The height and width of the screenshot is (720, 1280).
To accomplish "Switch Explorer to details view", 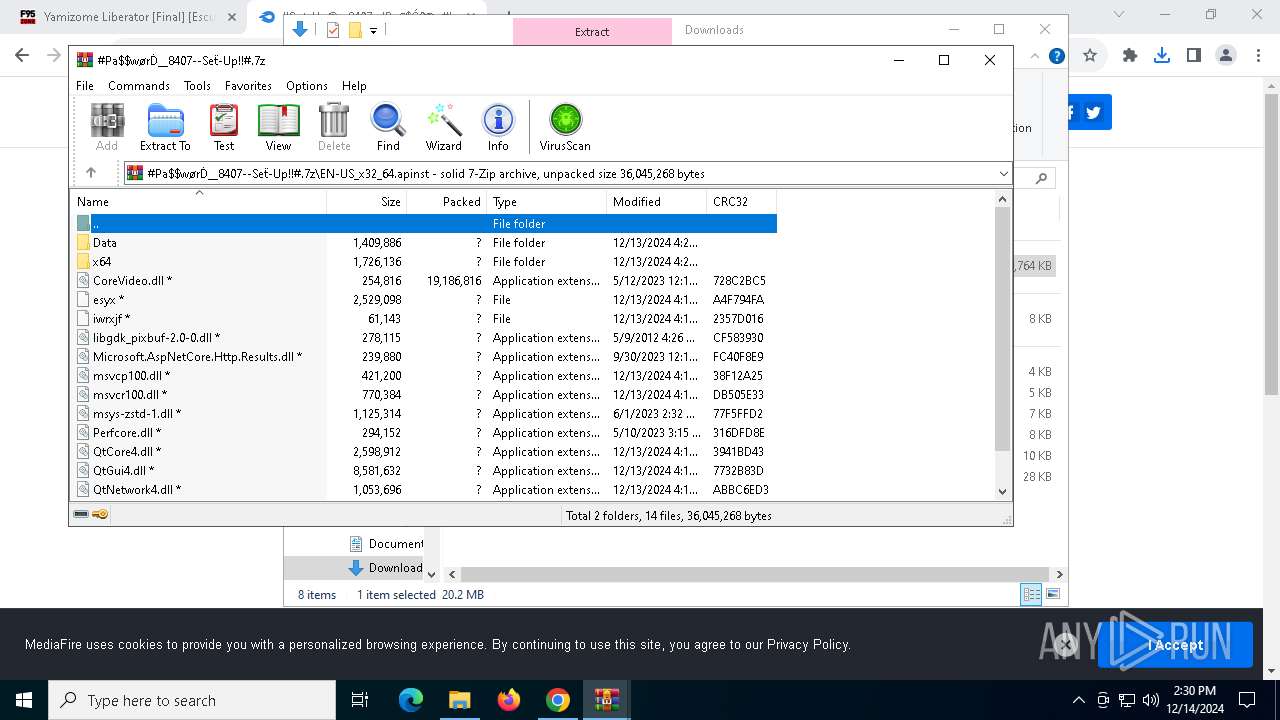I will tap(1031, 594).
